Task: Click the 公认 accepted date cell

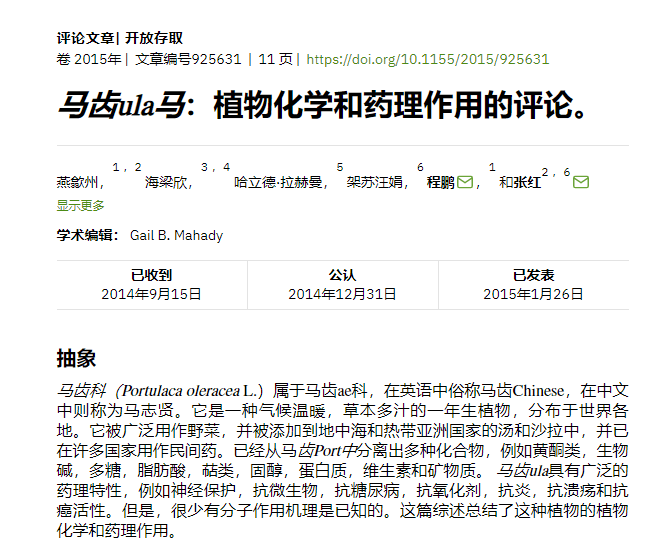Action: (x=342, y=285)
